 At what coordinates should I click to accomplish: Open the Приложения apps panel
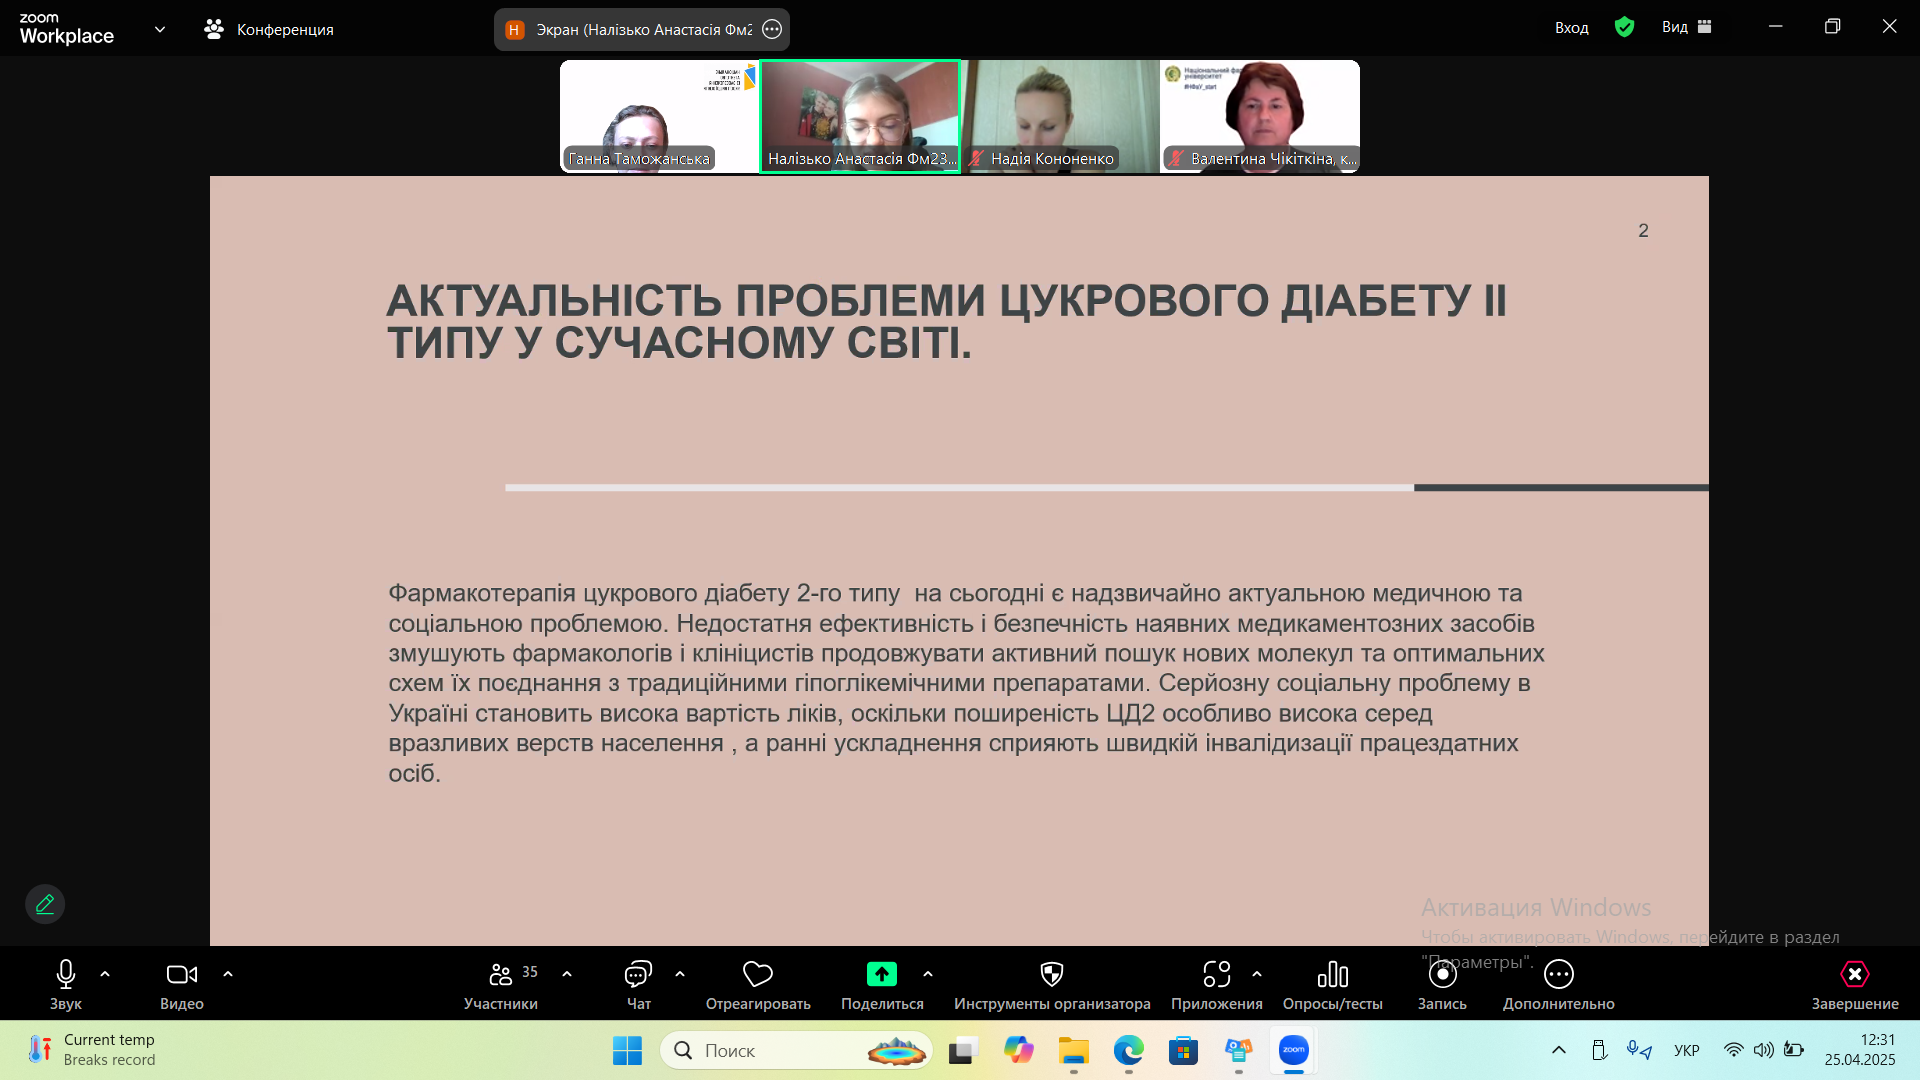1217,985
